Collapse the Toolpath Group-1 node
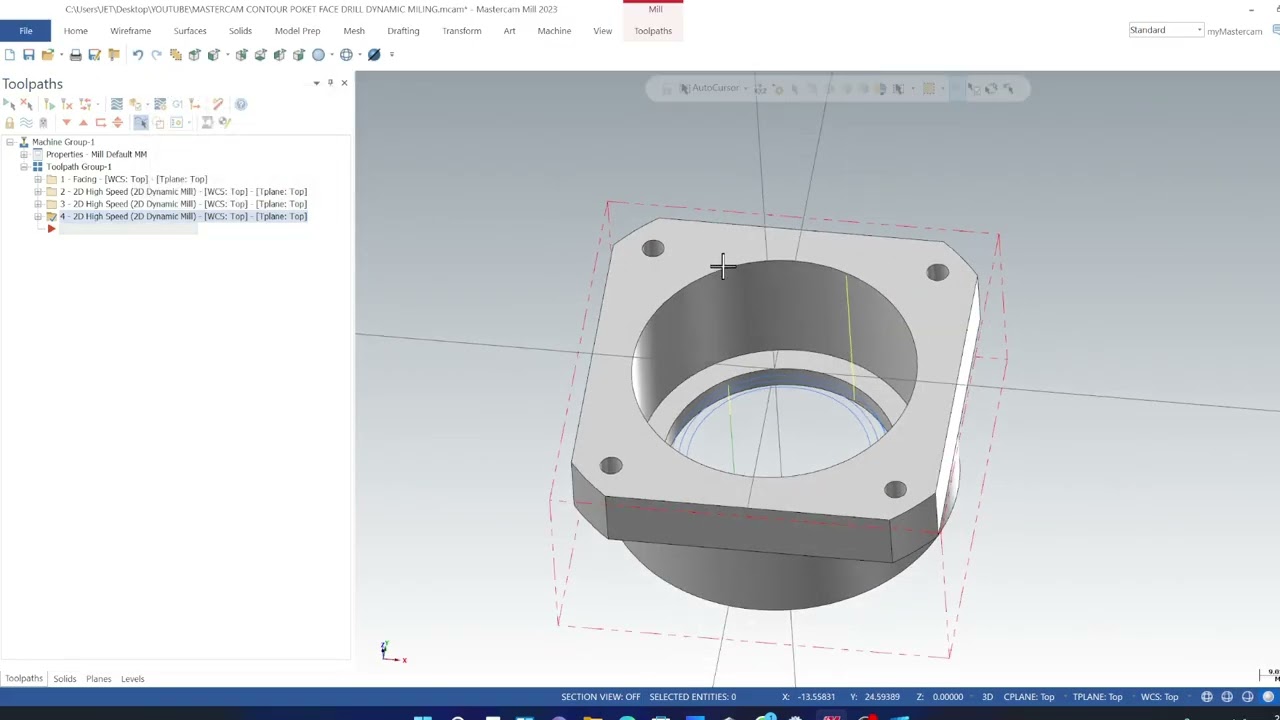This screenshot has height=720, width=1280. [x=24, y=167]
